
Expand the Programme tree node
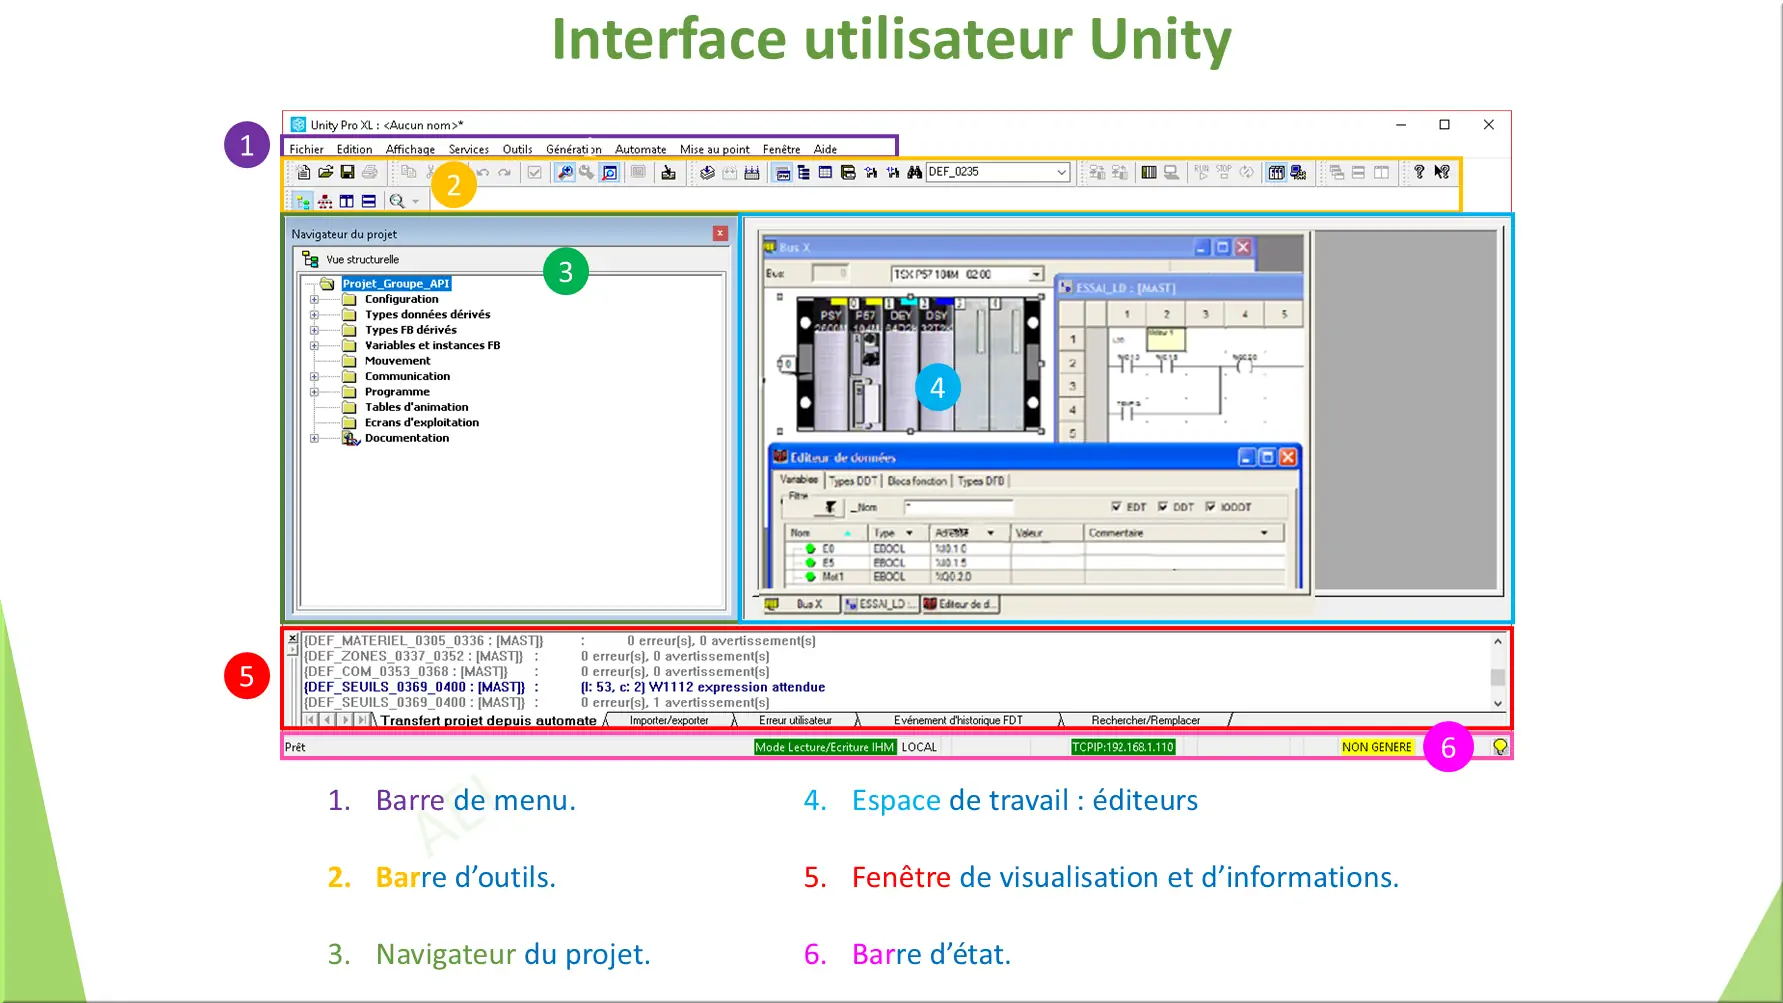315,391
